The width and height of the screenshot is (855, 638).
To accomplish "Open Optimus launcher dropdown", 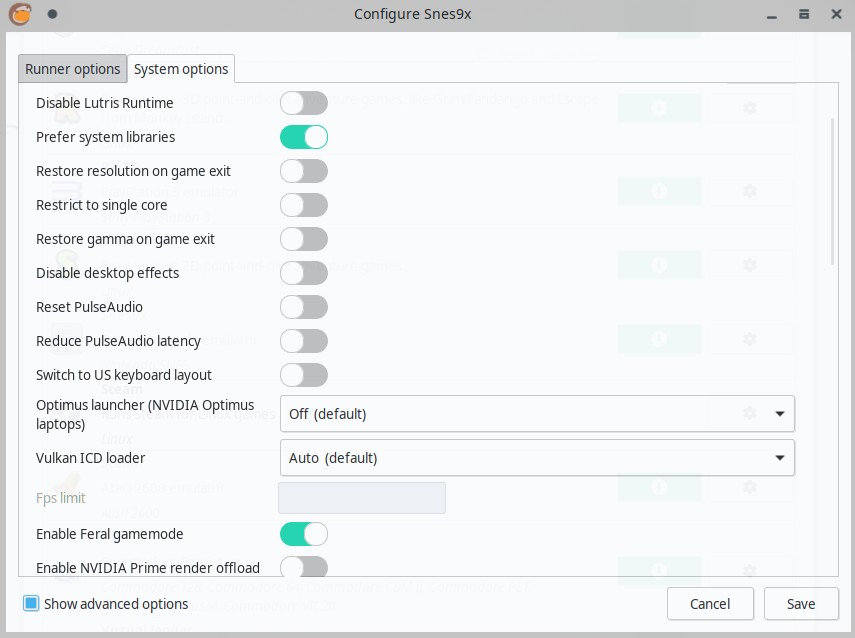I will (537, 414).
